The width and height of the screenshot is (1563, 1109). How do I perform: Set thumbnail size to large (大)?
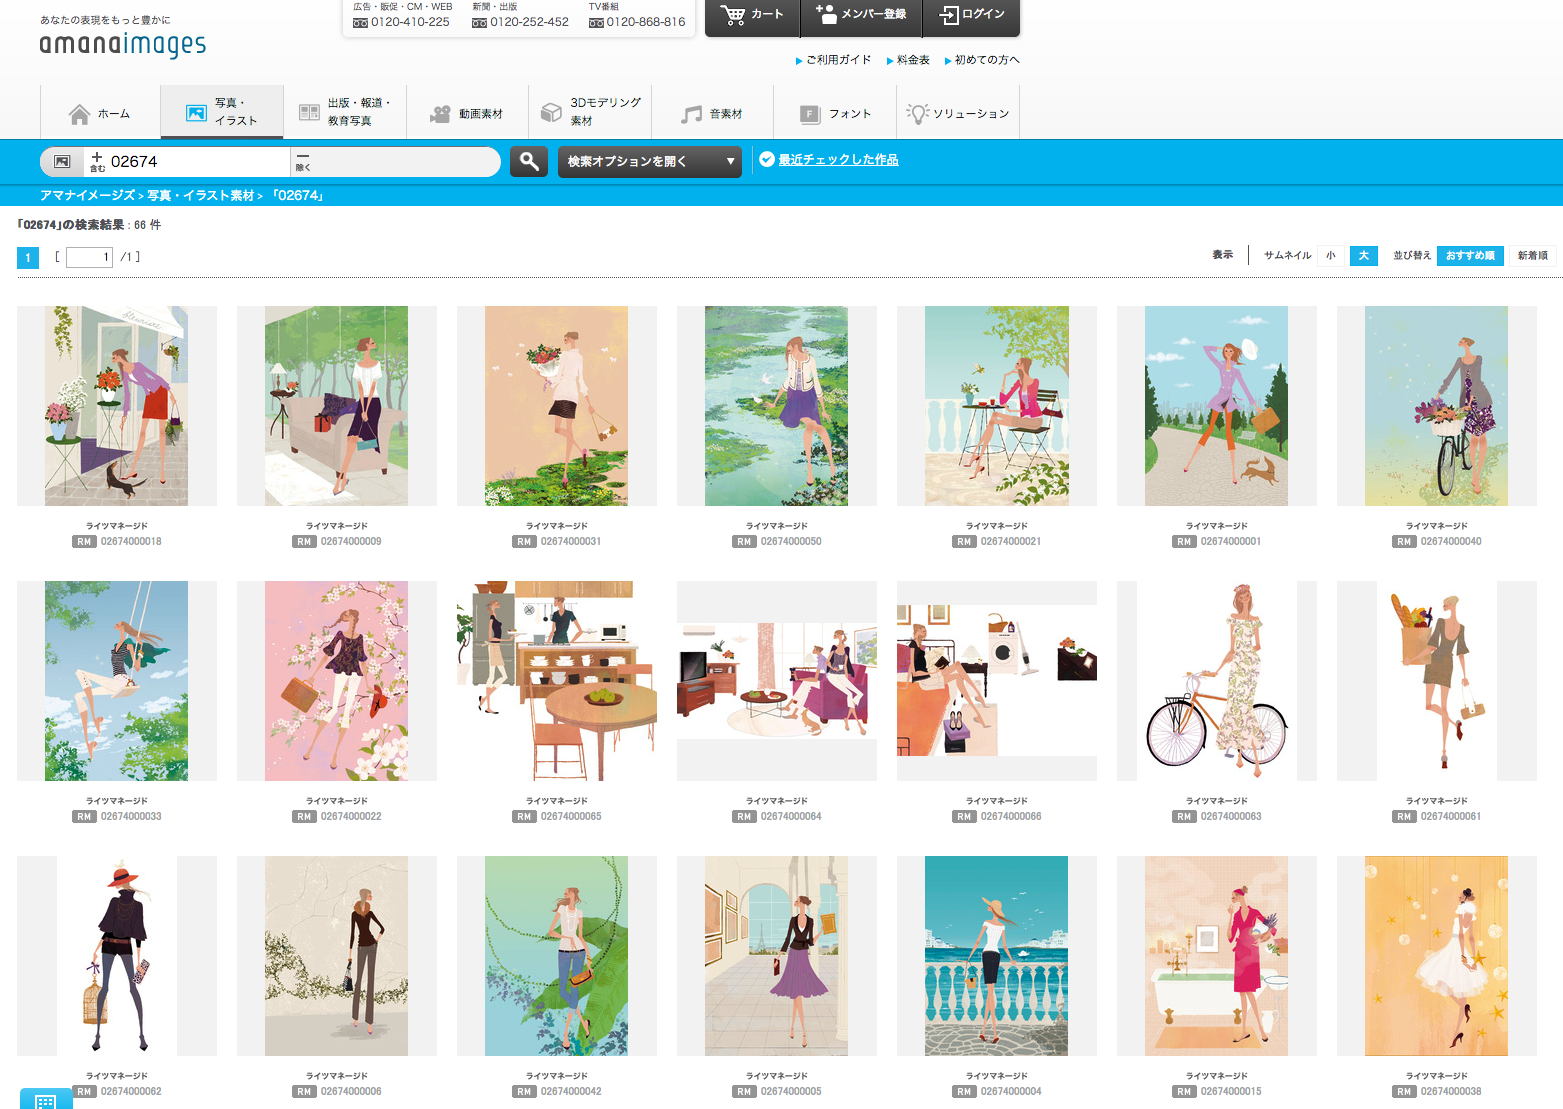1364,255
